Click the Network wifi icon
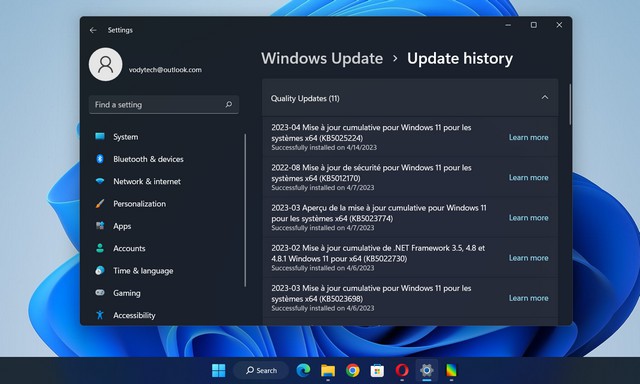640x384 pixels. [100, 181]
